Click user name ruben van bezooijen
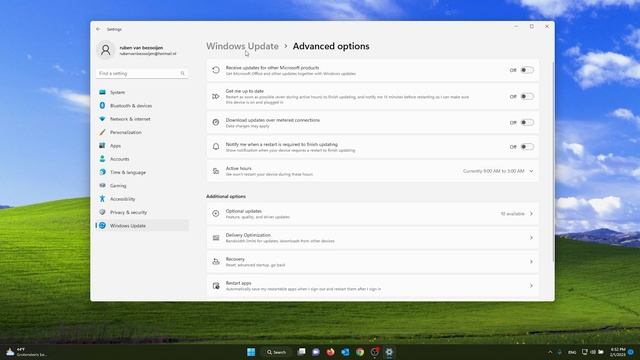Viewport: 640px width, 360px height. tap(141, 48)
